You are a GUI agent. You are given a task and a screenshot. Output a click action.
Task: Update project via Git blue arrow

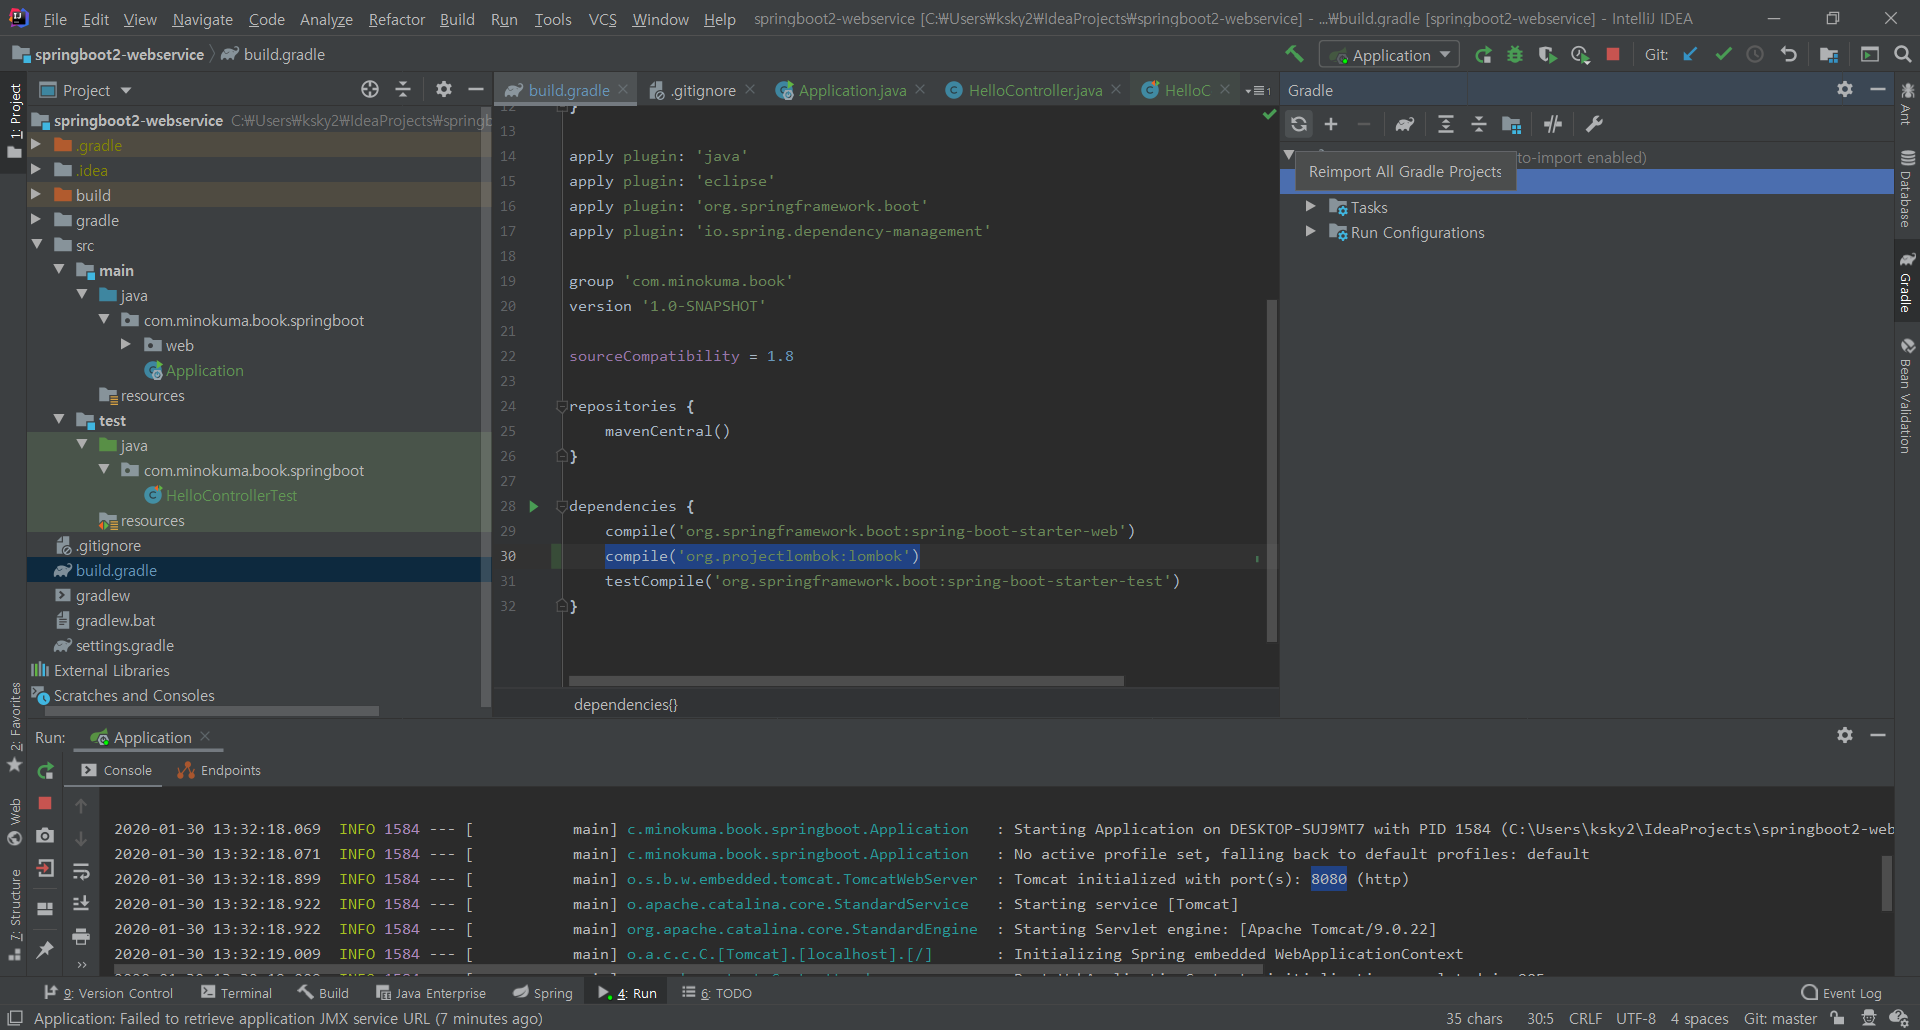(x=1690, y=55)
